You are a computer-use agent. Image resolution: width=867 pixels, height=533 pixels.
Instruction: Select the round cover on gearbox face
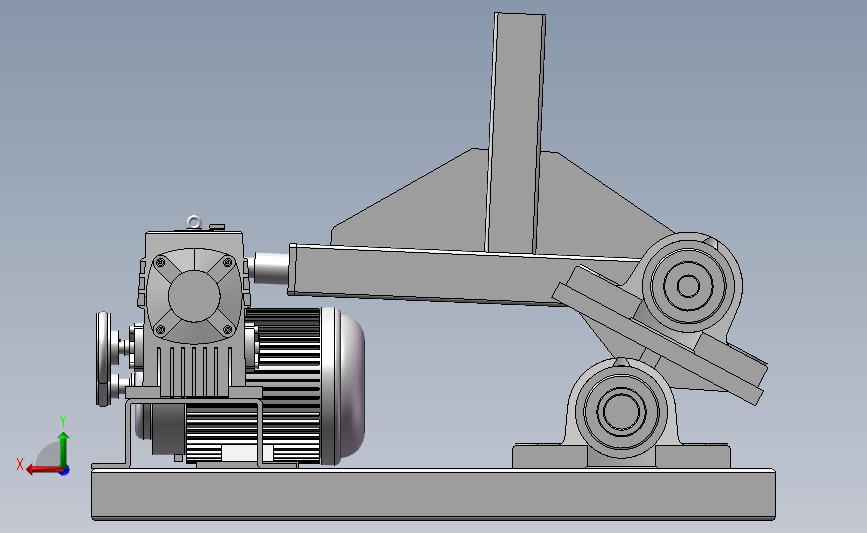pyautogui.click(x=194, y=296)
